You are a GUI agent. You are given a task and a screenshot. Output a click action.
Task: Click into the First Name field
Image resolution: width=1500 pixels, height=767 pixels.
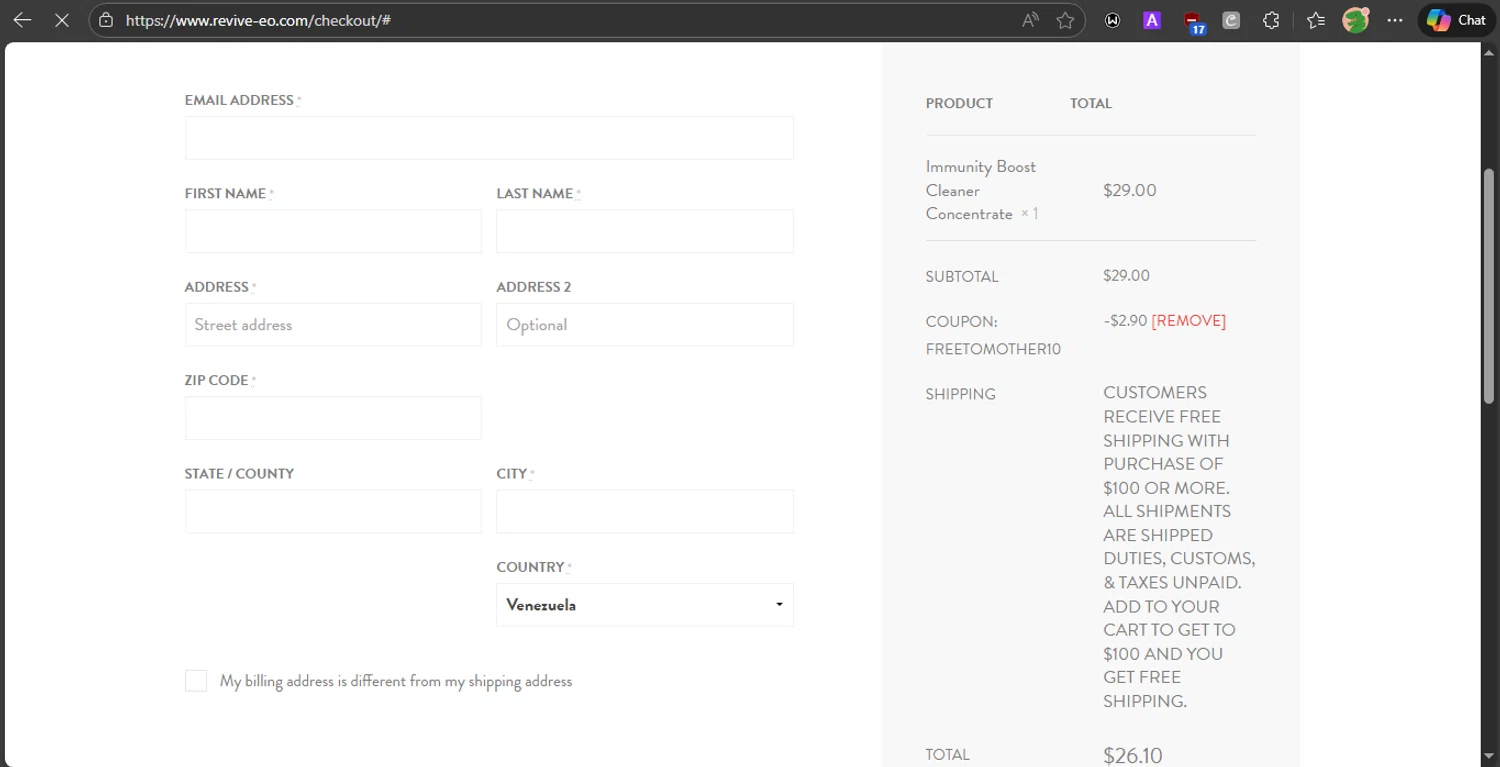pyautogui.click(x=333, y=231)
